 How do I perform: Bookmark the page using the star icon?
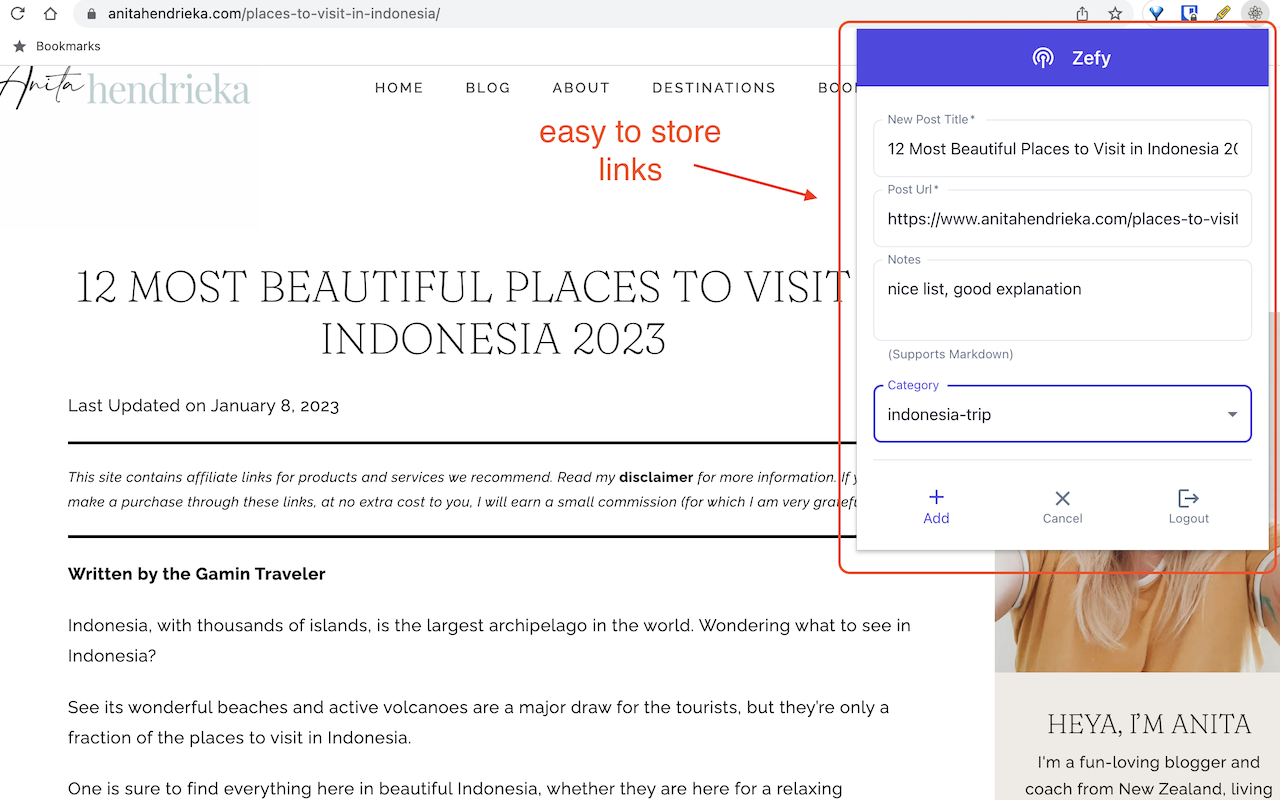pyautogui.click(x=1114, y=14)
